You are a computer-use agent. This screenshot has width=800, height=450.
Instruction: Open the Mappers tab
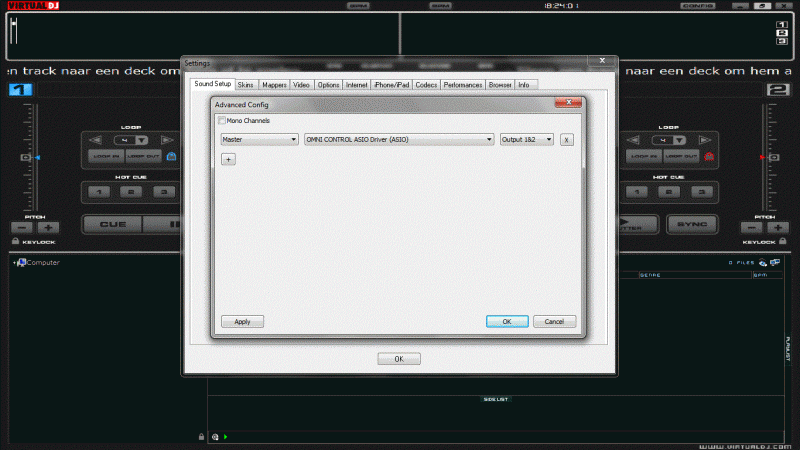pyautogui.click(x=274, y=85)
